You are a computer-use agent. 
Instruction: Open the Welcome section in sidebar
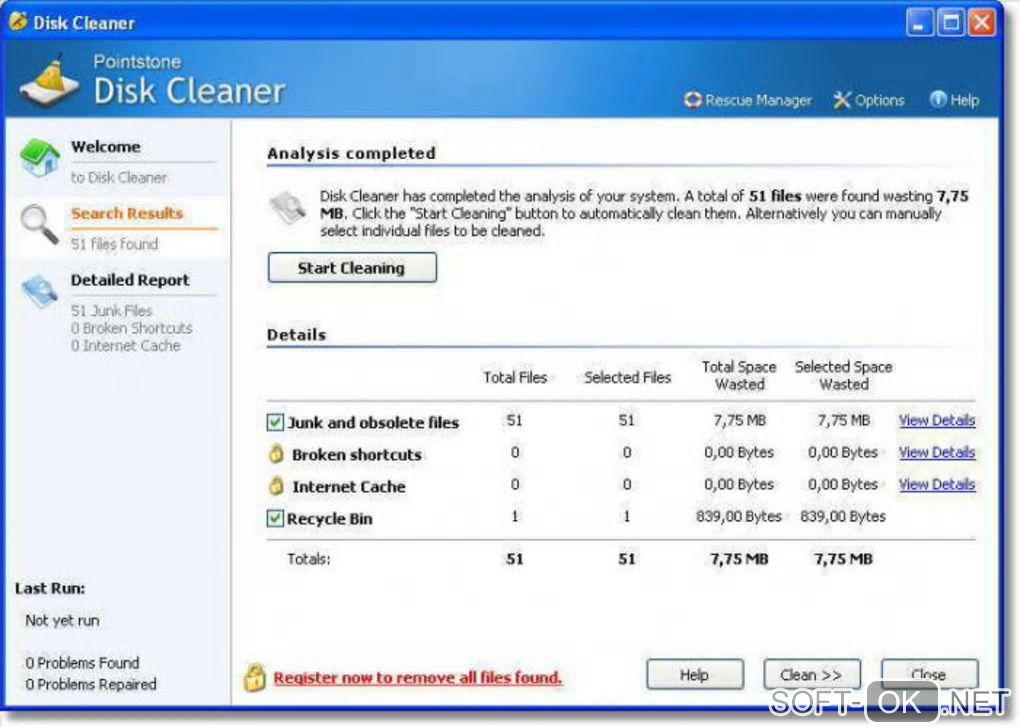tap(105, 147)
